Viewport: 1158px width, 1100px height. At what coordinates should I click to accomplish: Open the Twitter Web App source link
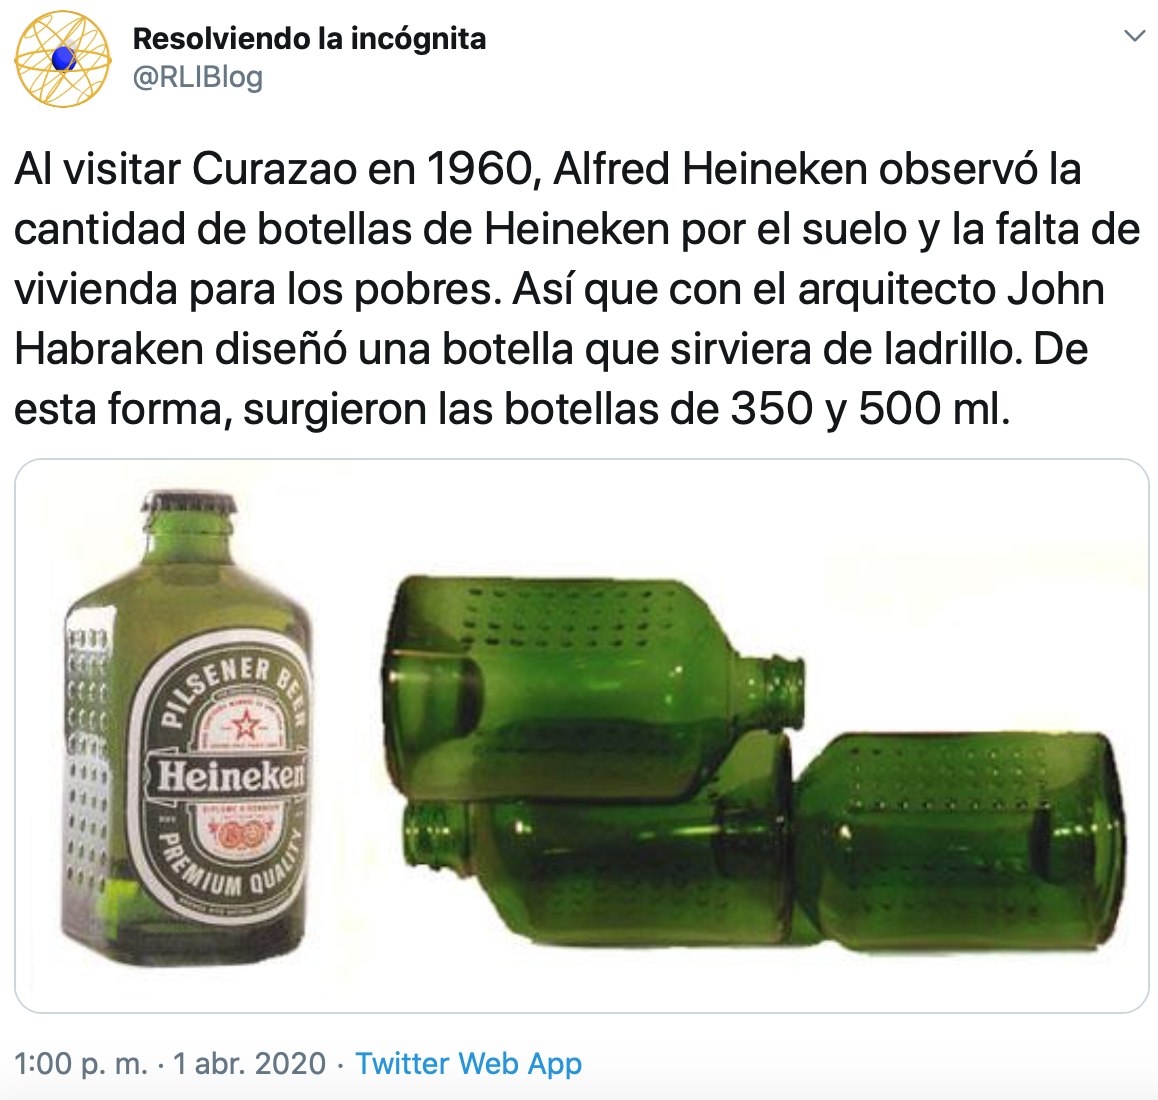[468, 1063]
